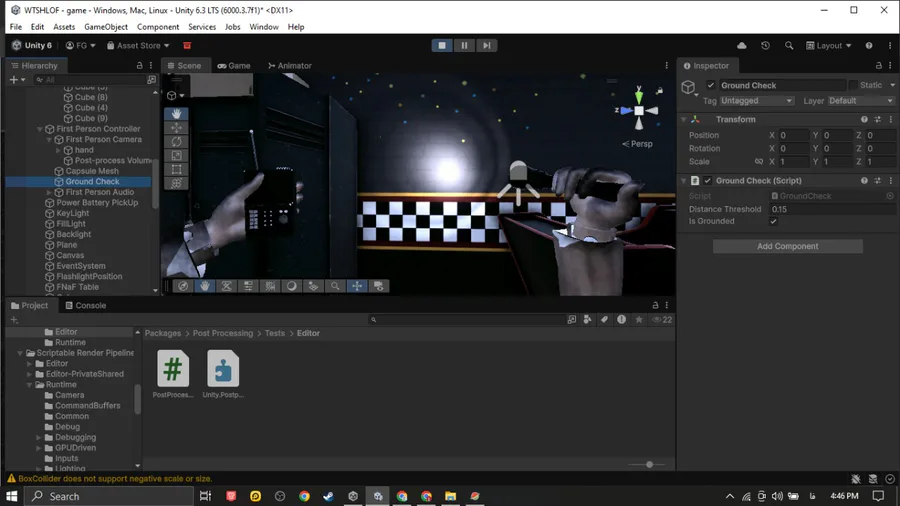The image size is (900, 506).
Task: Select Capsule Mesh in hierarchy
Action: (92, 171)
